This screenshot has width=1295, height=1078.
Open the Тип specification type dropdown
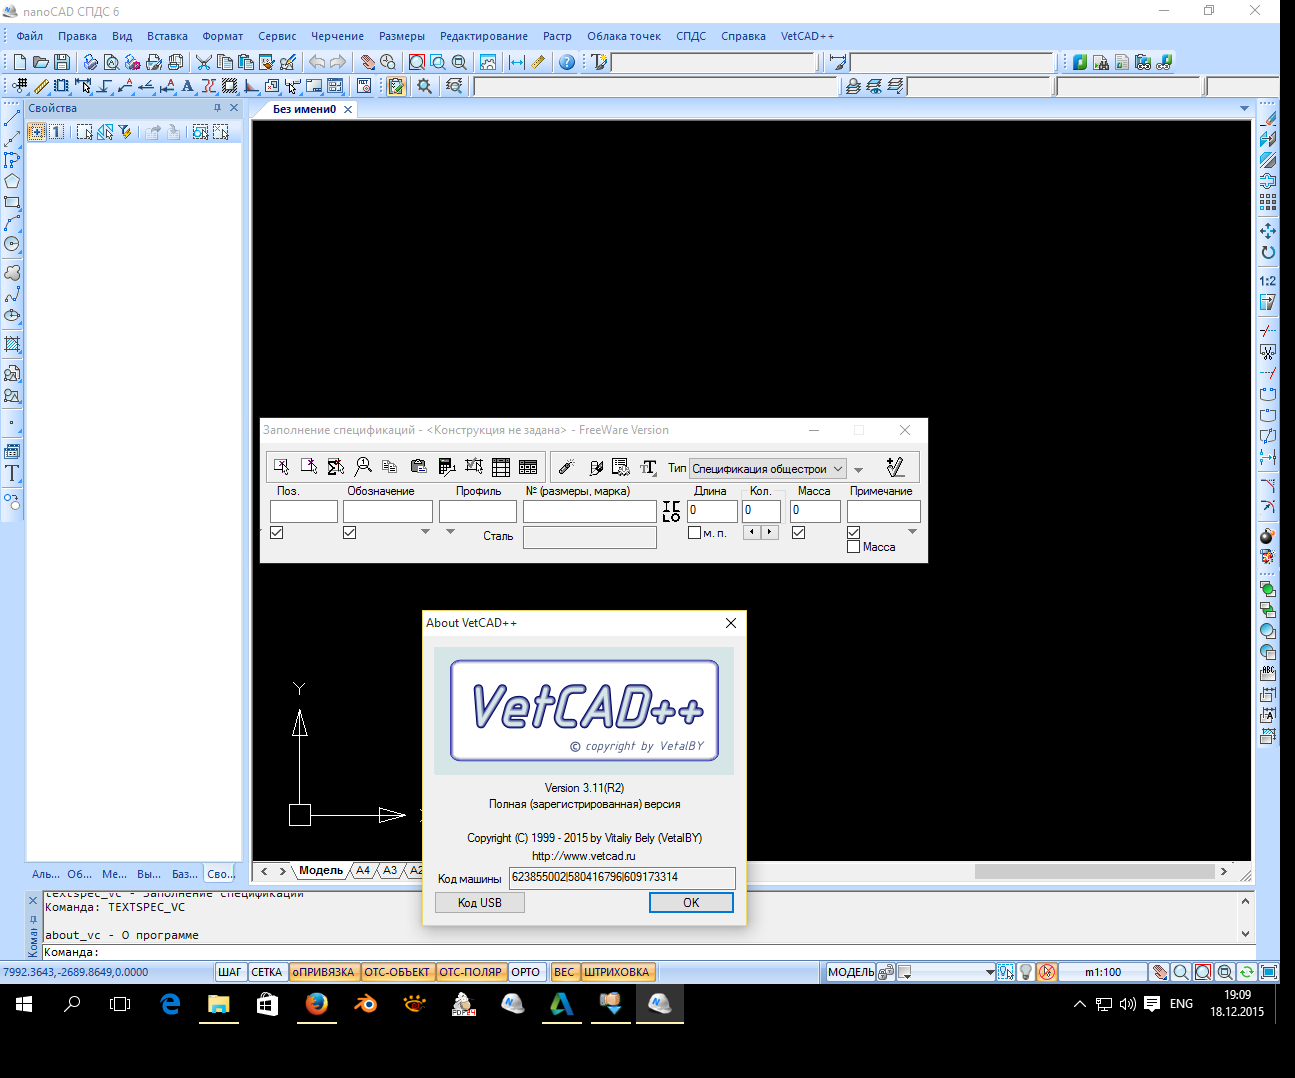pos(767,468)
